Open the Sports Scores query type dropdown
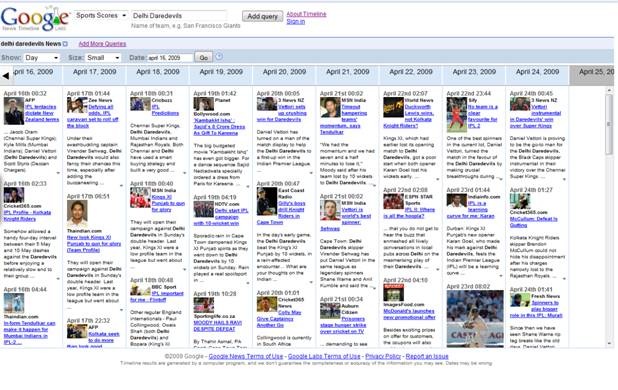618x390 pixels. click(x=101, y=15)
